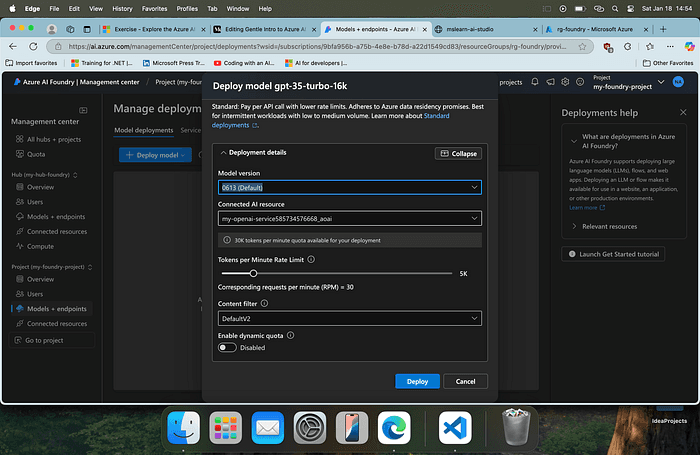Open the Compute sidebar item
700x455 pixels.
pos(35,246)
